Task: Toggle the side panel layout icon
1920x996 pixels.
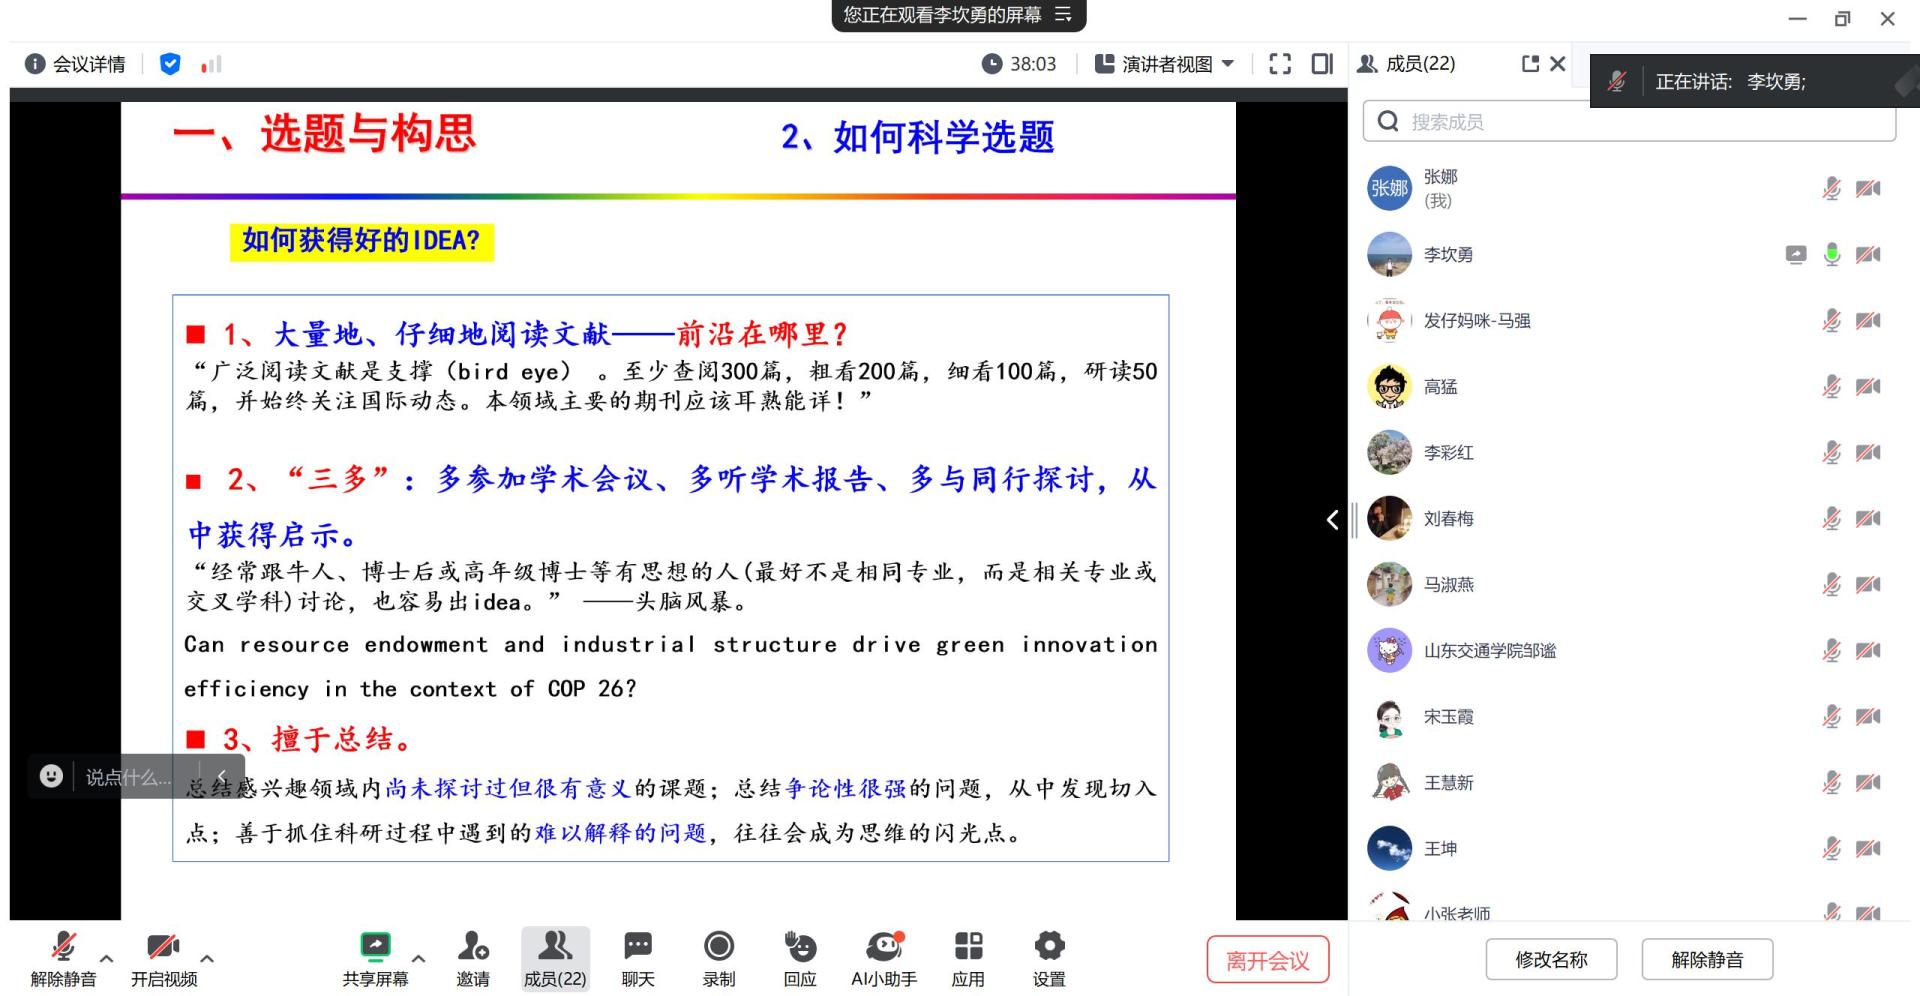Action: coord(1322,64)
